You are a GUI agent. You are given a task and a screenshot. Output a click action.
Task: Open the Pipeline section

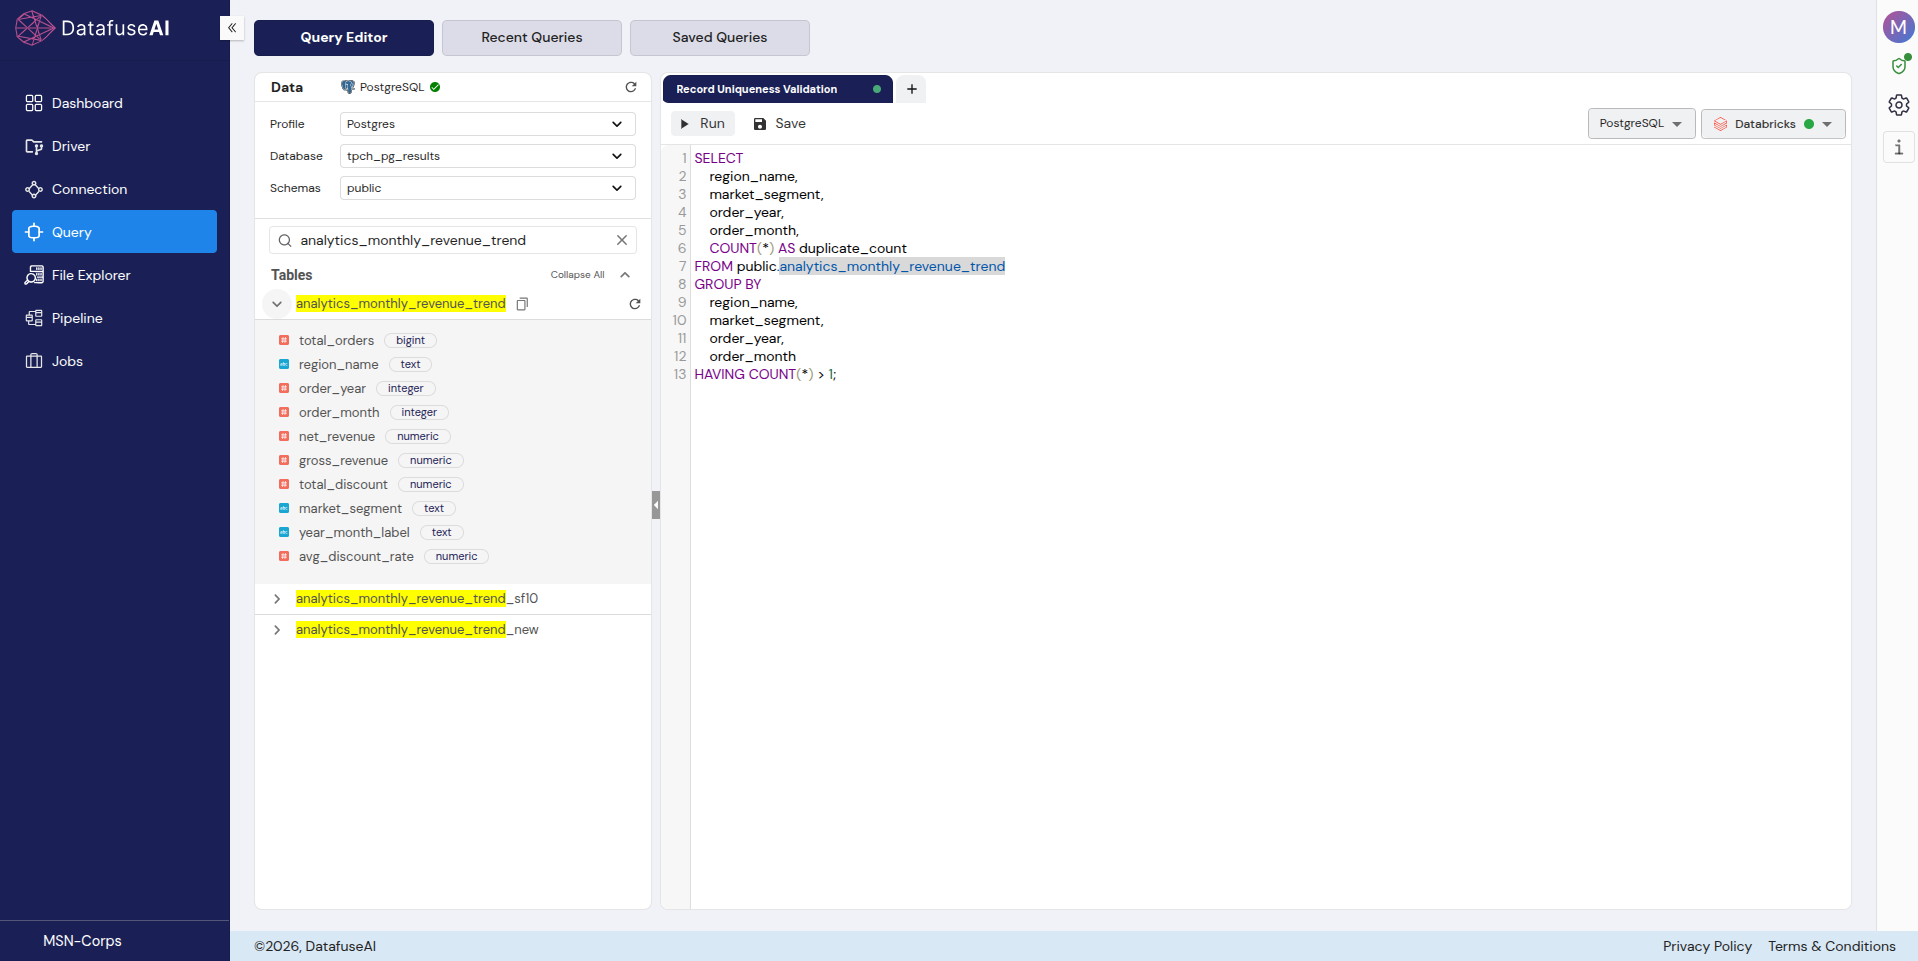tap(114, 318)
